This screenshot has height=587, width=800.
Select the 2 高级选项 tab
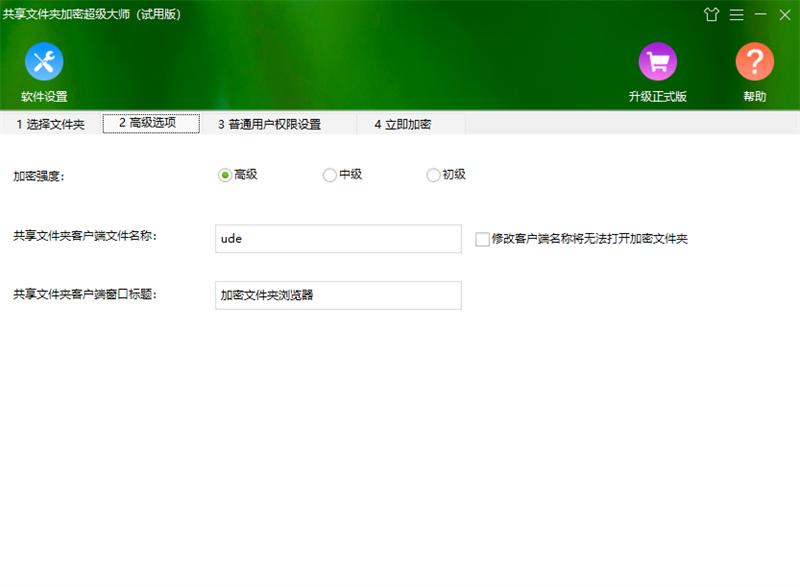point(150,124)
